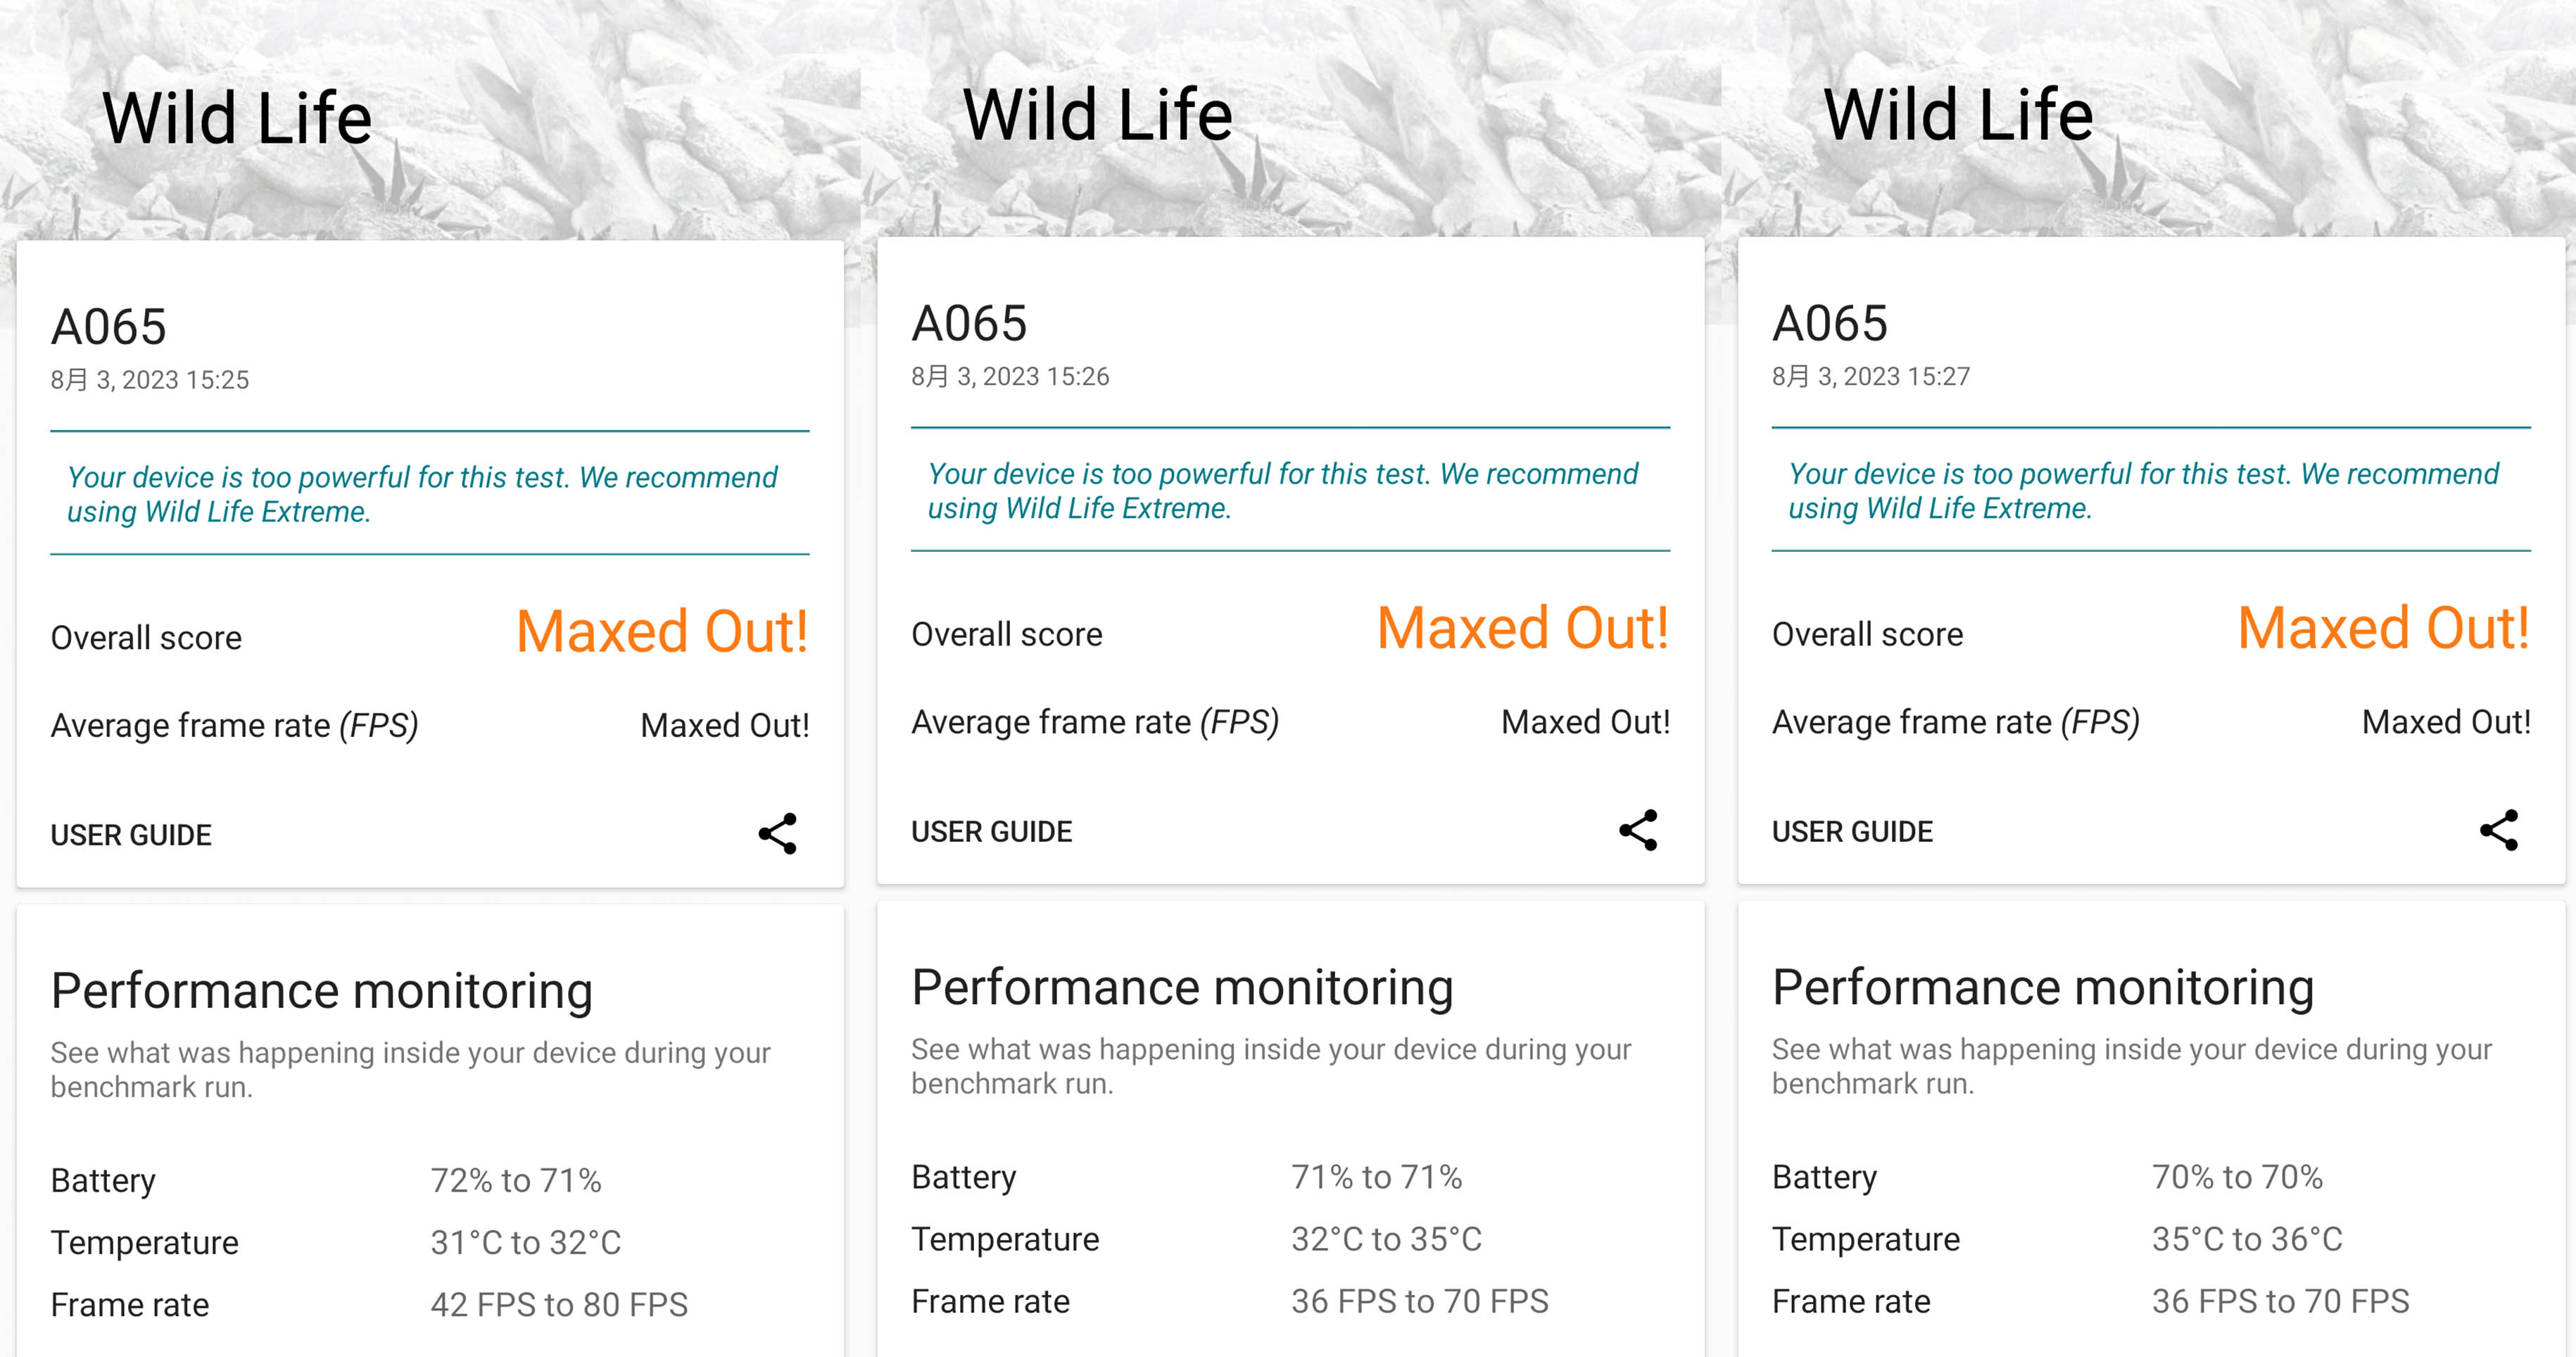
Task: Select the leftmost Wild Life title
Action: 237,119
